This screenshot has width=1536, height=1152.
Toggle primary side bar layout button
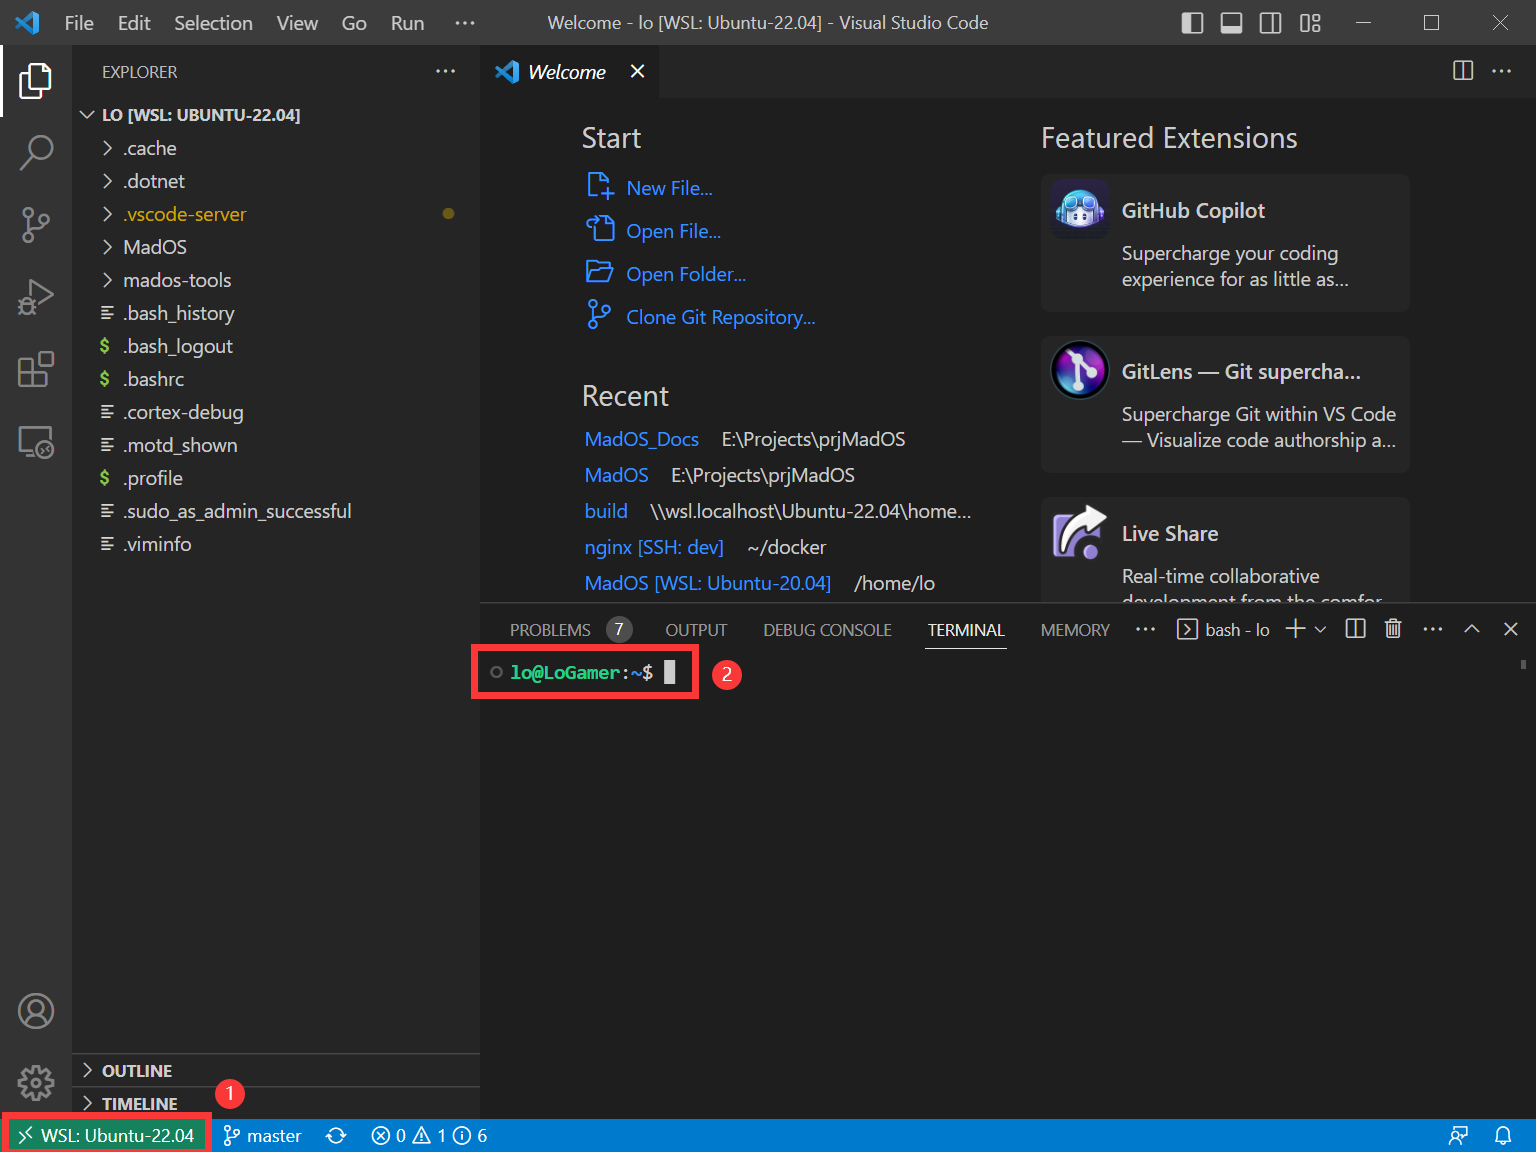(x=1192, y=23)
